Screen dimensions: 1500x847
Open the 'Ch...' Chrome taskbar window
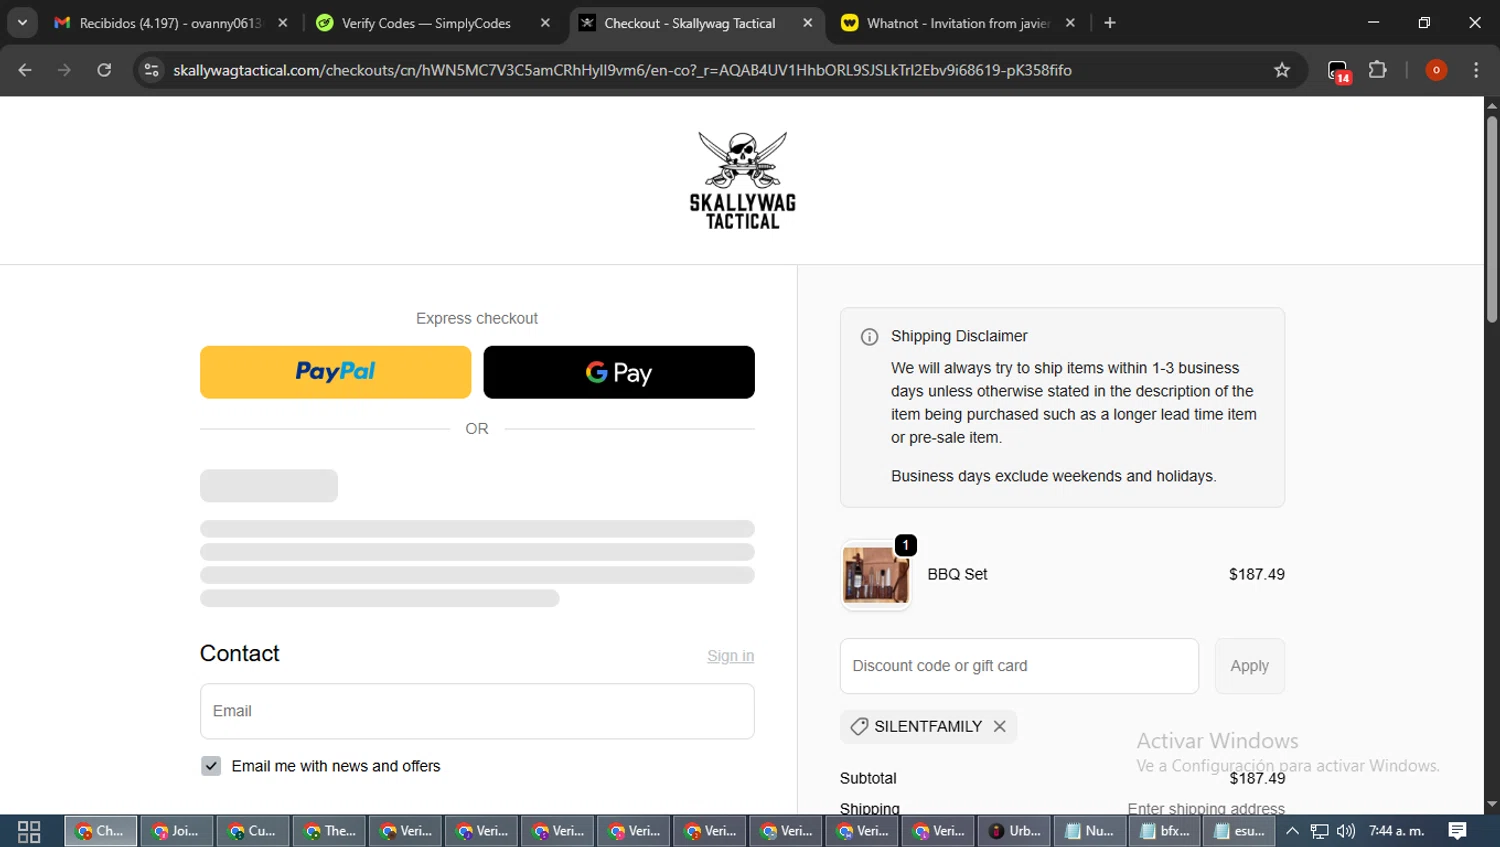click(101, 831)
